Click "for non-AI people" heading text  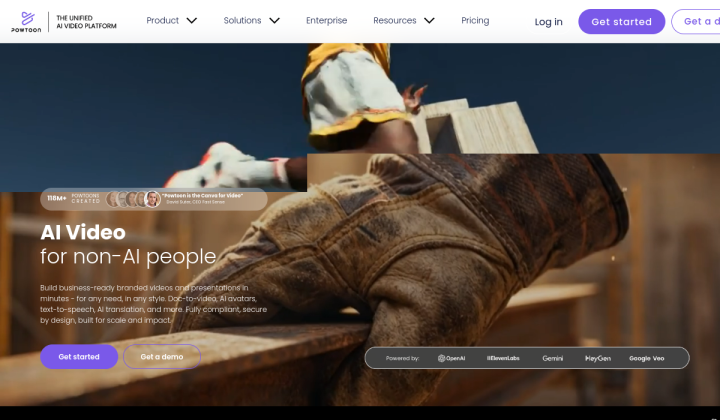[128, 257]
